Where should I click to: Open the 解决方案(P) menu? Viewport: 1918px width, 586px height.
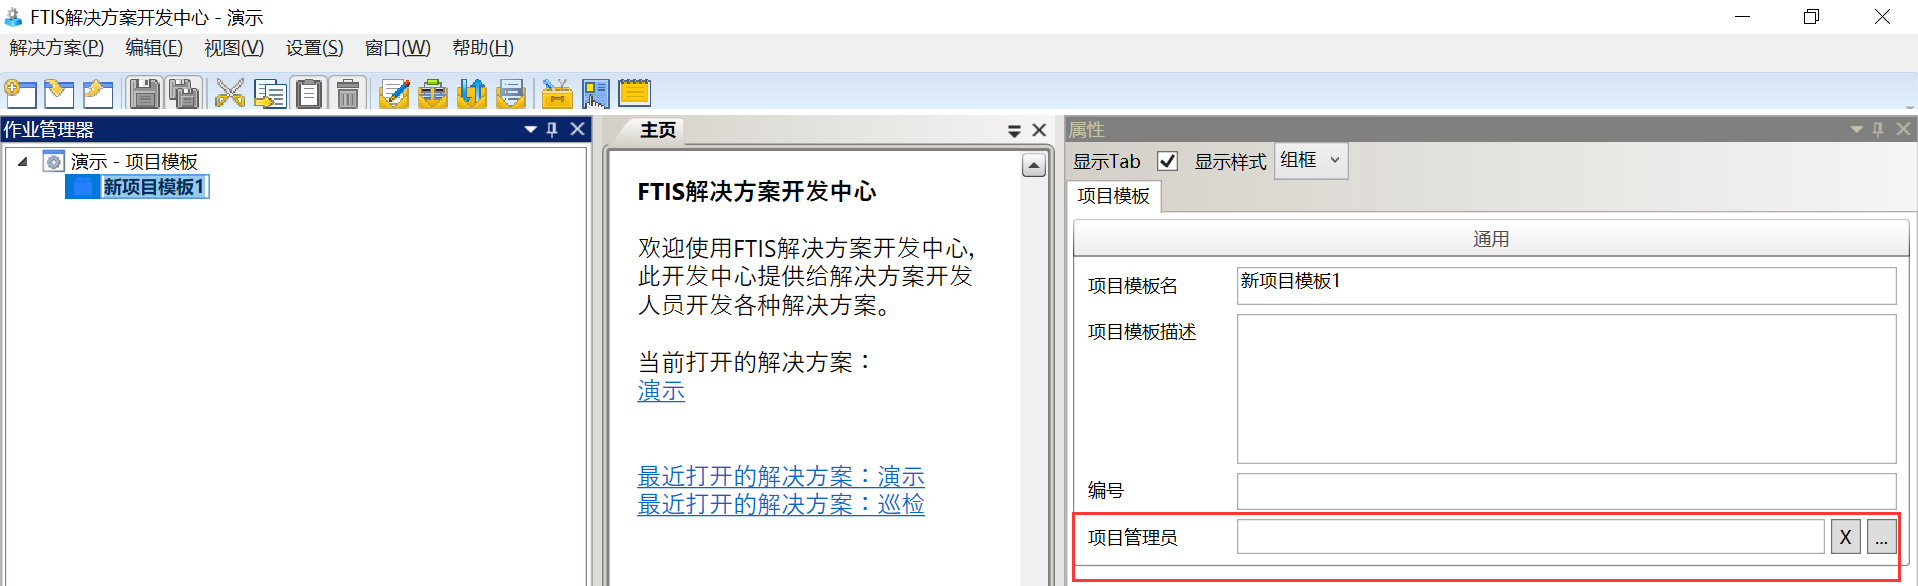click(x=57, y=48)
